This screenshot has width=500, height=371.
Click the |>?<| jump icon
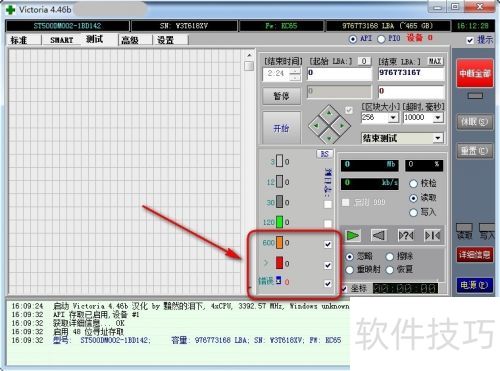(406, 236)
